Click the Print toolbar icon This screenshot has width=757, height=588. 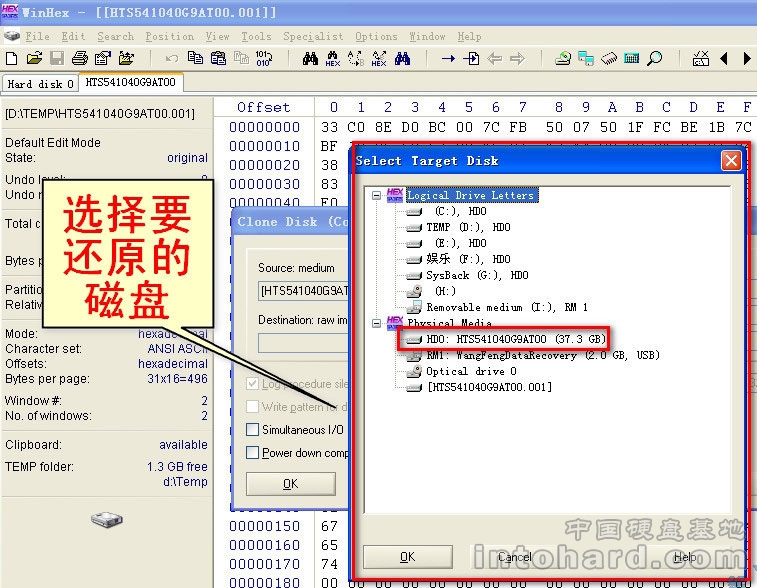click(78, 59)
